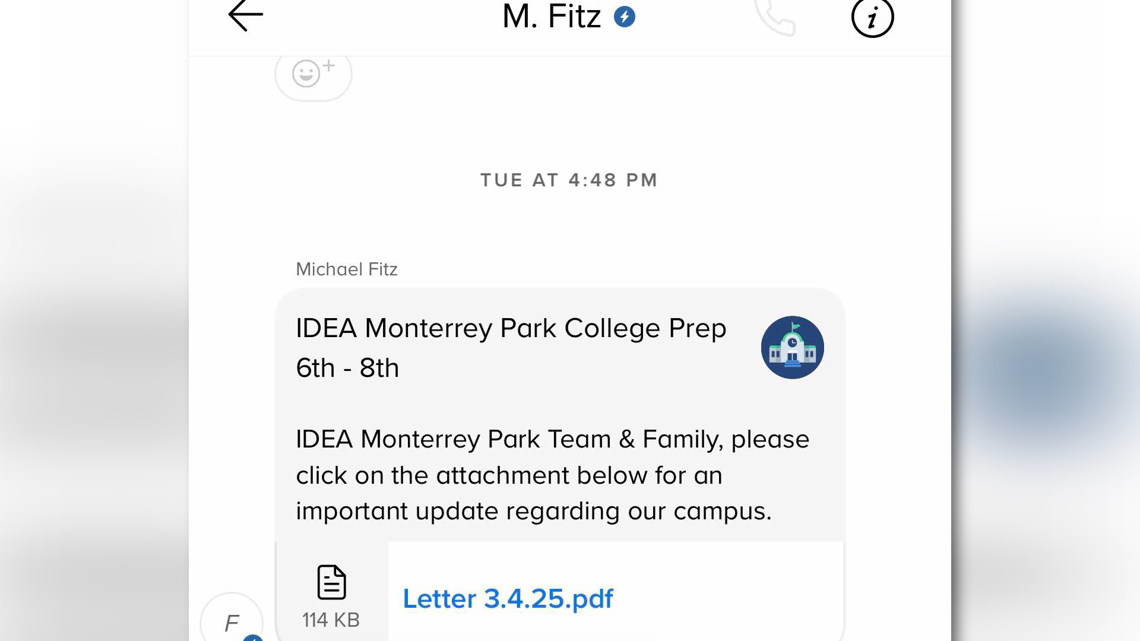Open the school building avatar in the message

tap(792, 347)
